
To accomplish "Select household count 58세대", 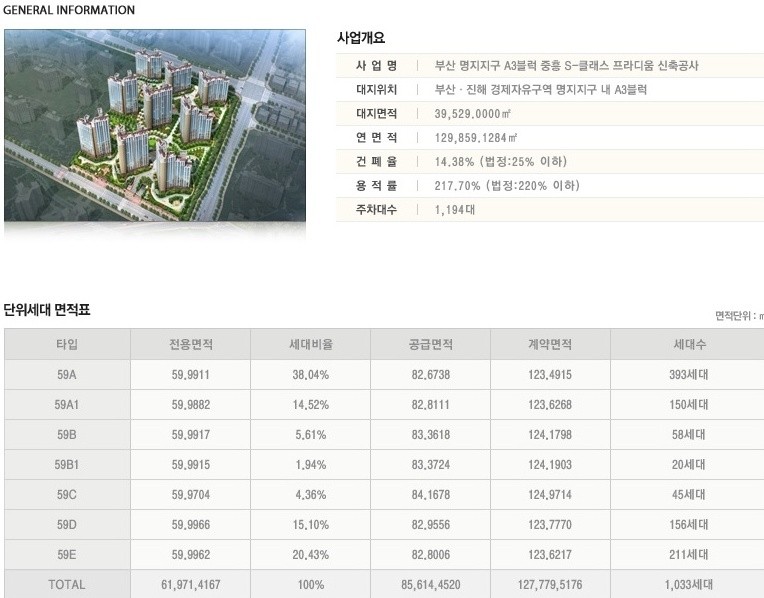I will tap(688, 434).
